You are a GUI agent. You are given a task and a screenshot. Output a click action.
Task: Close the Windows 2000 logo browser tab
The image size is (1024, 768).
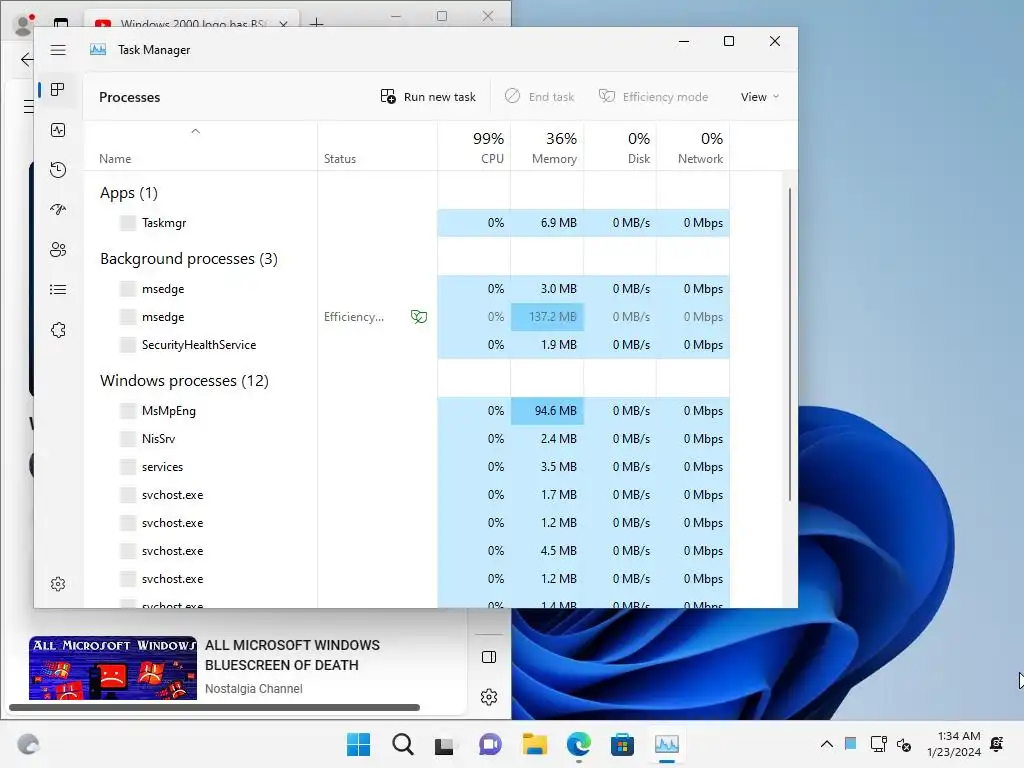[x=283, y=24]
